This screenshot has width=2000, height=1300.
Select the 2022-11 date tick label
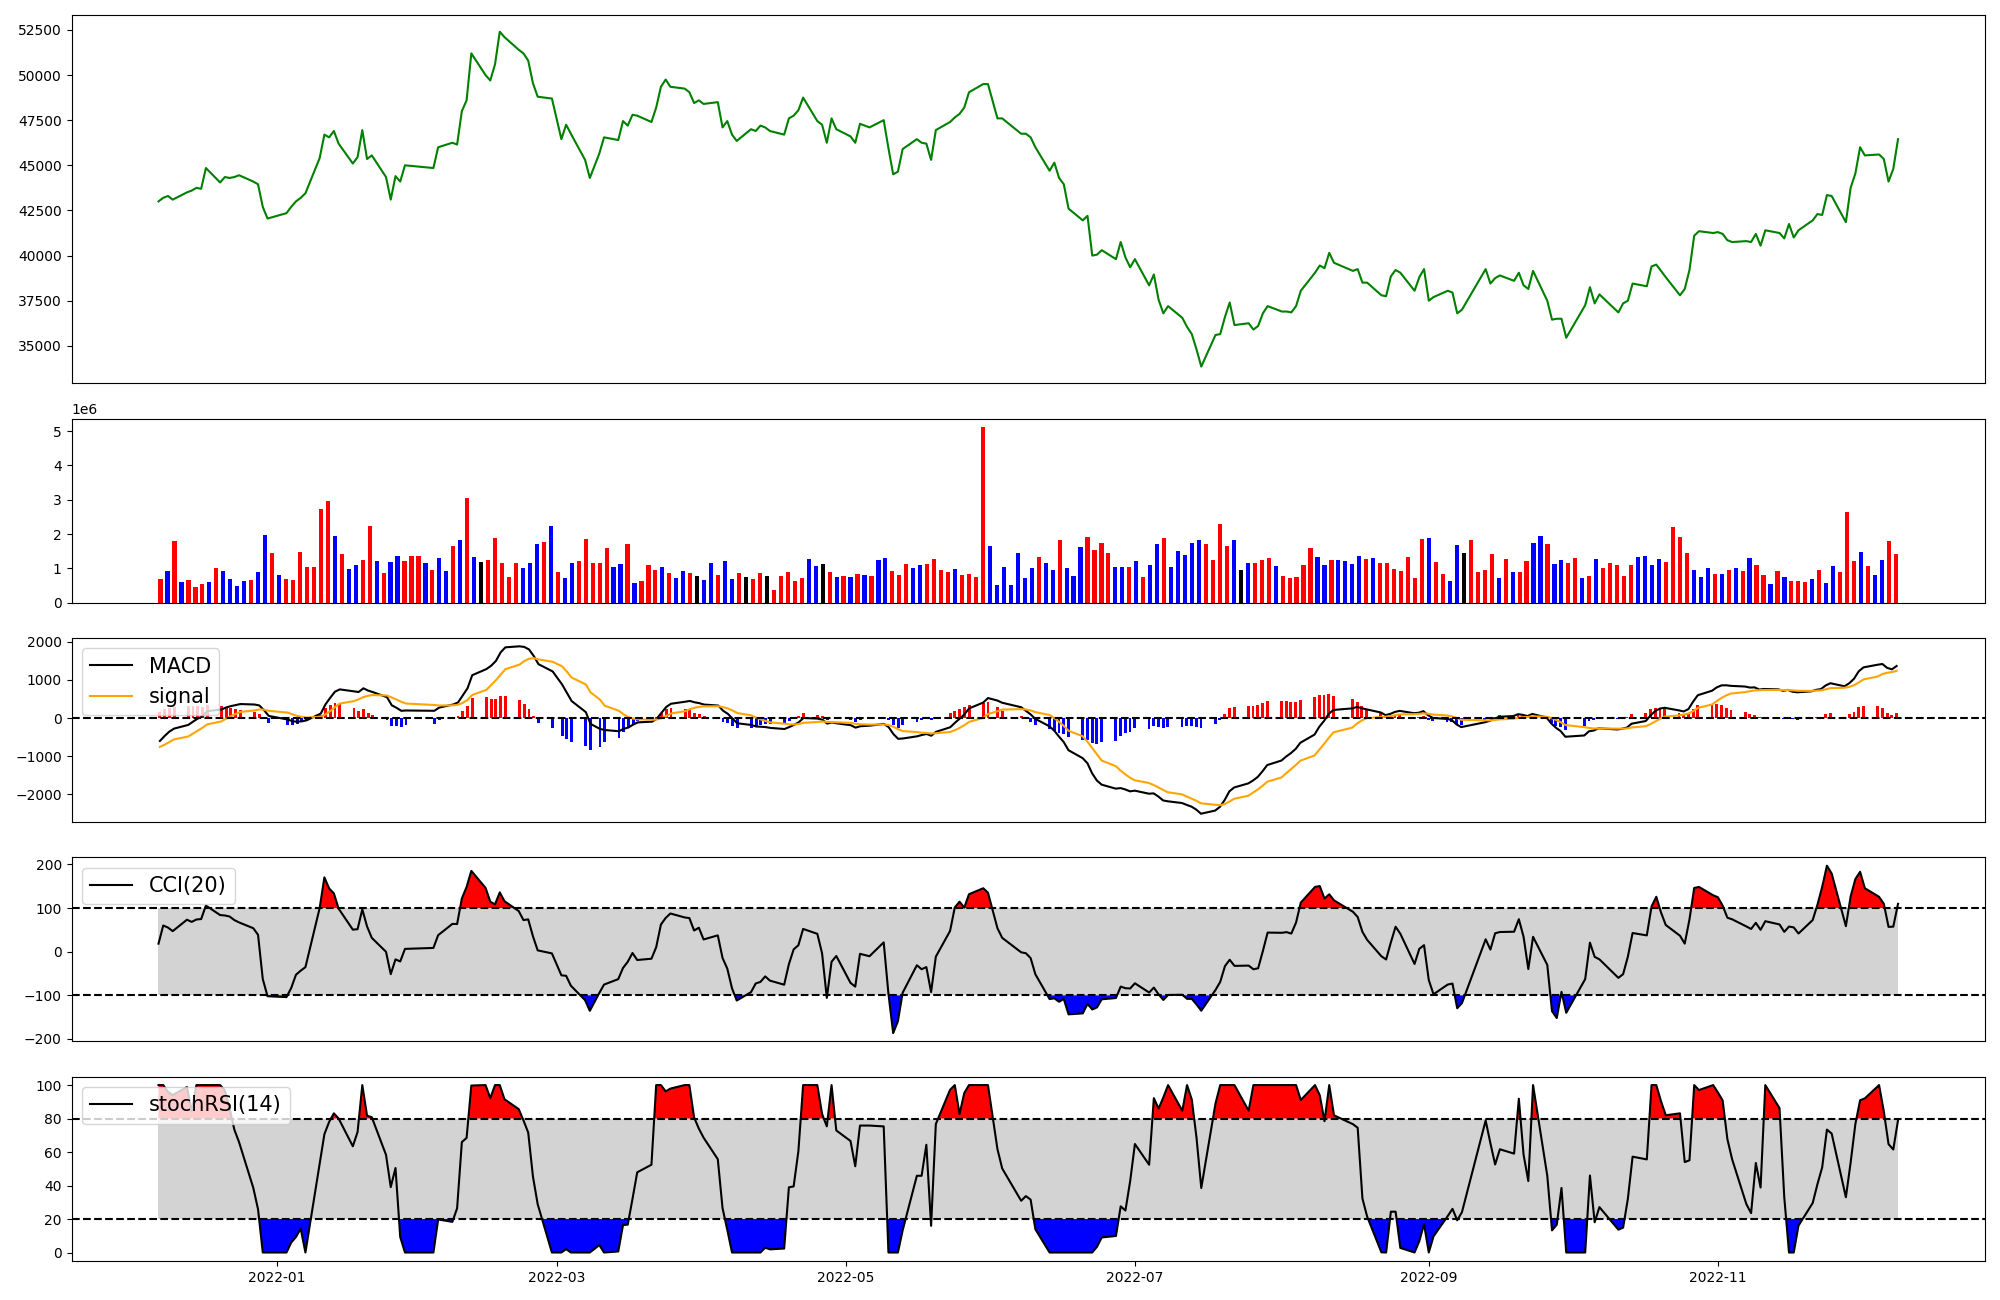click(1718, 1277)
